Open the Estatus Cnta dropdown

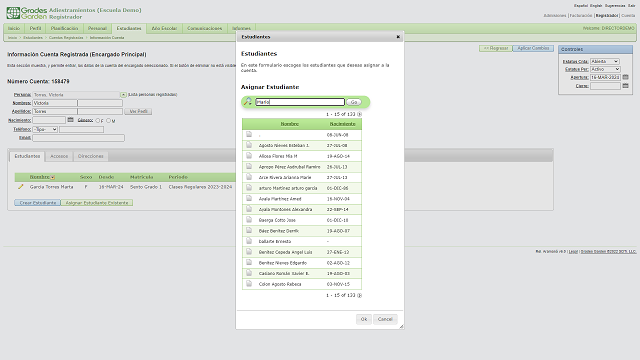(x=605, y=61)
